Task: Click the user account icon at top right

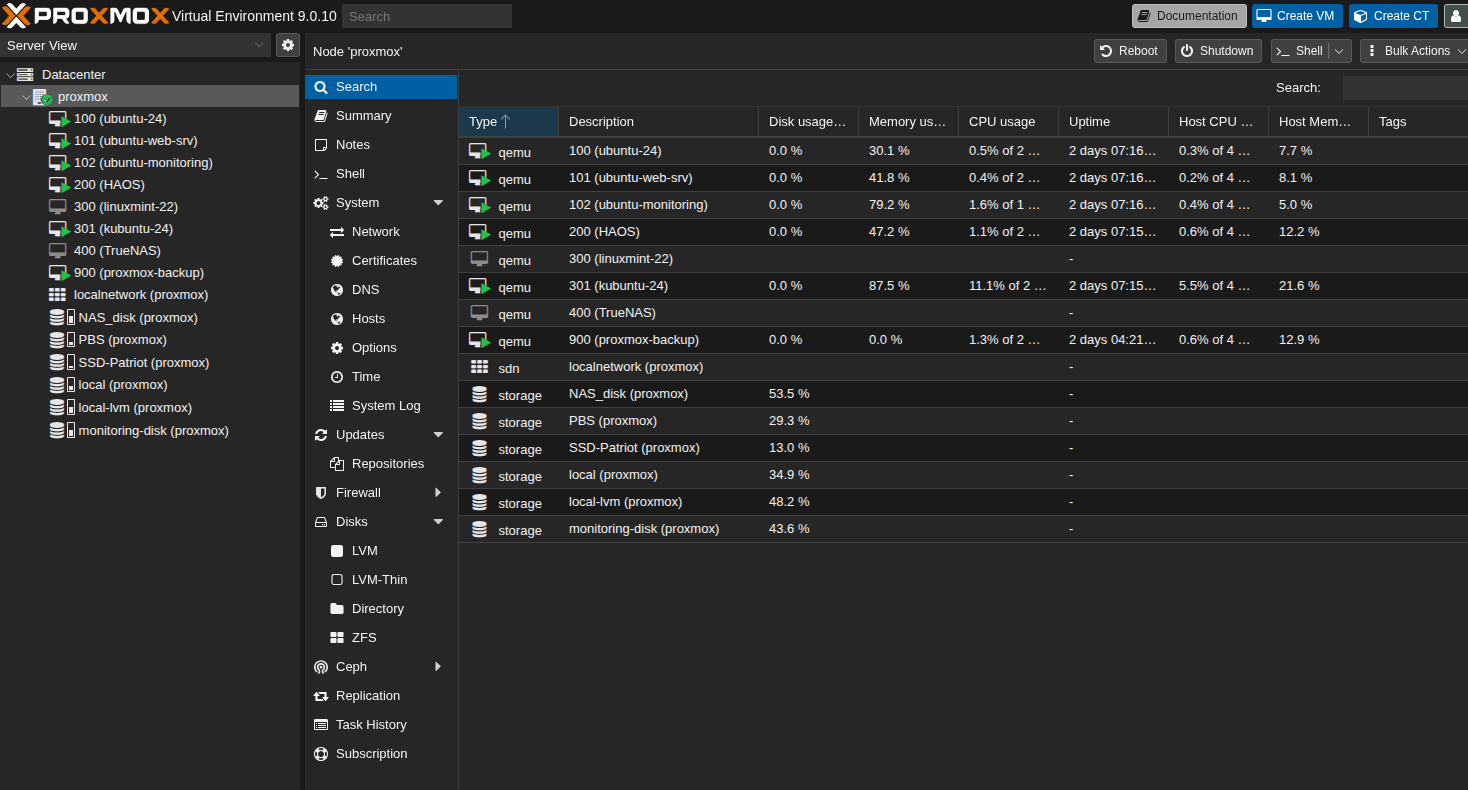Action: [1455, 16]
